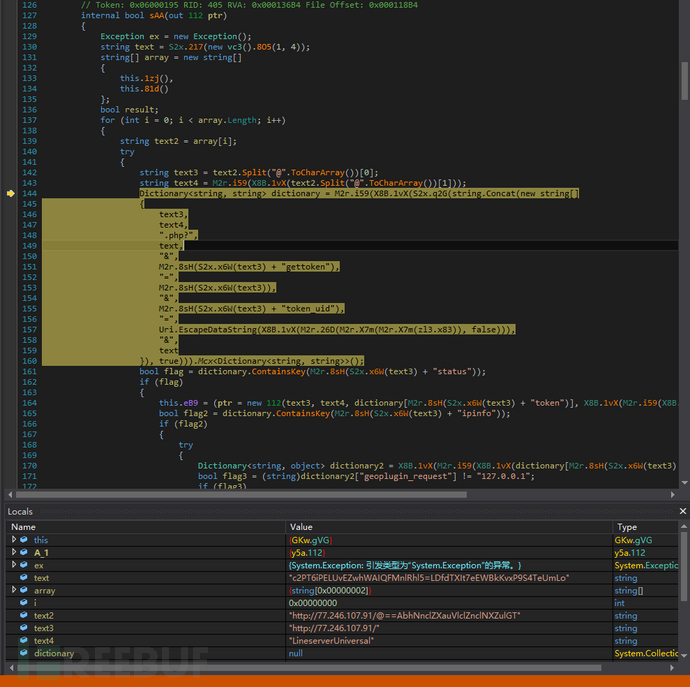Select the text4 value 'LineserverUniversal'
The height and width of the screenshot is (687, 690).
coord(331,640)
